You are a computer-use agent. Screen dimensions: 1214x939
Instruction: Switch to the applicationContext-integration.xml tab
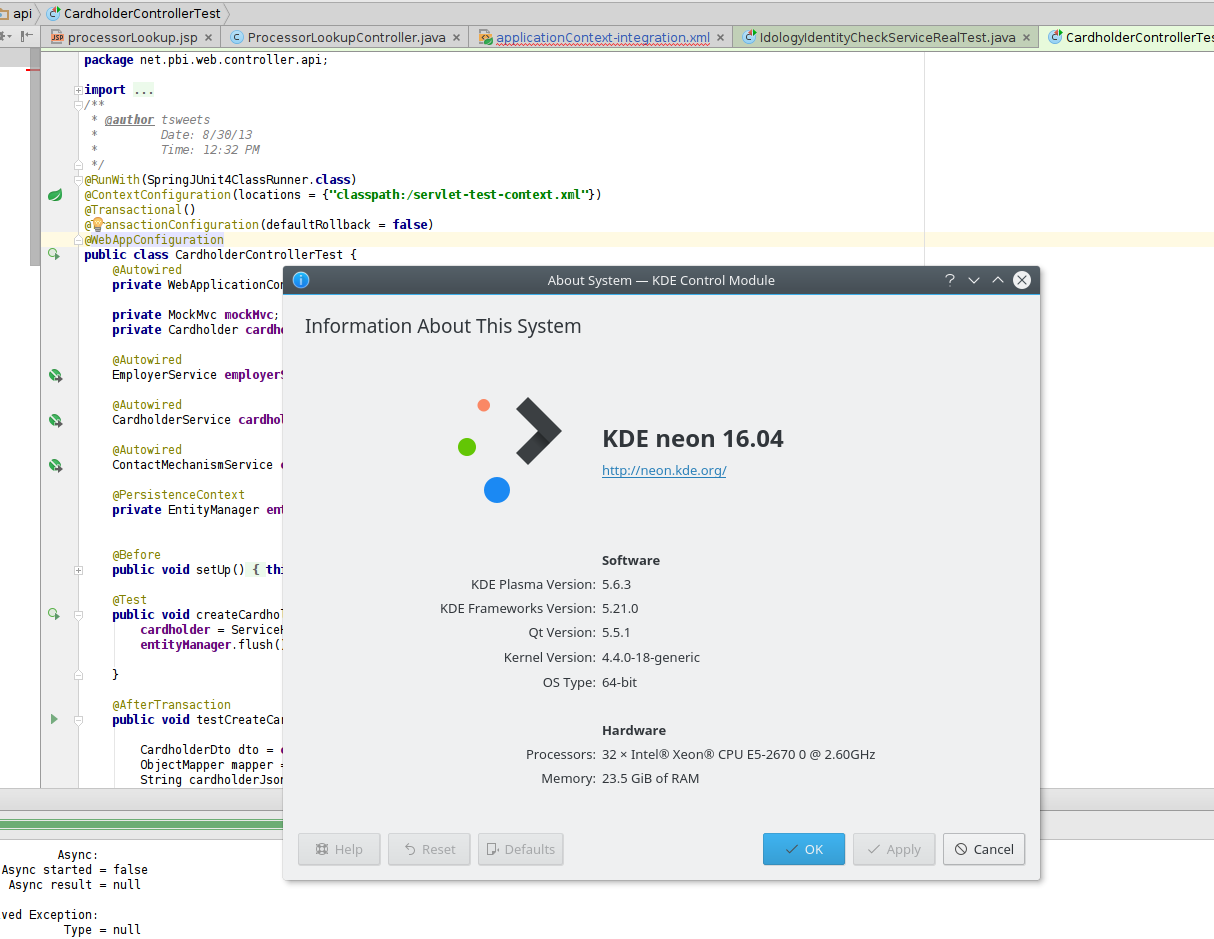click(x=602, y=37)
